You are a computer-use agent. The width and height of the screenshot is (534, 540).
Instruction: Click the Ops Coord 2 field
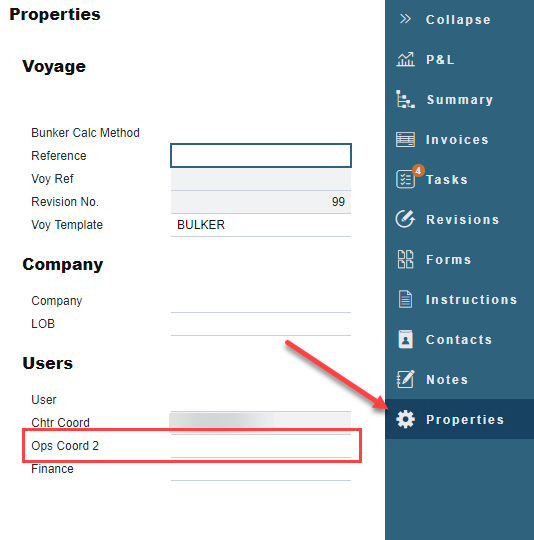261,446
